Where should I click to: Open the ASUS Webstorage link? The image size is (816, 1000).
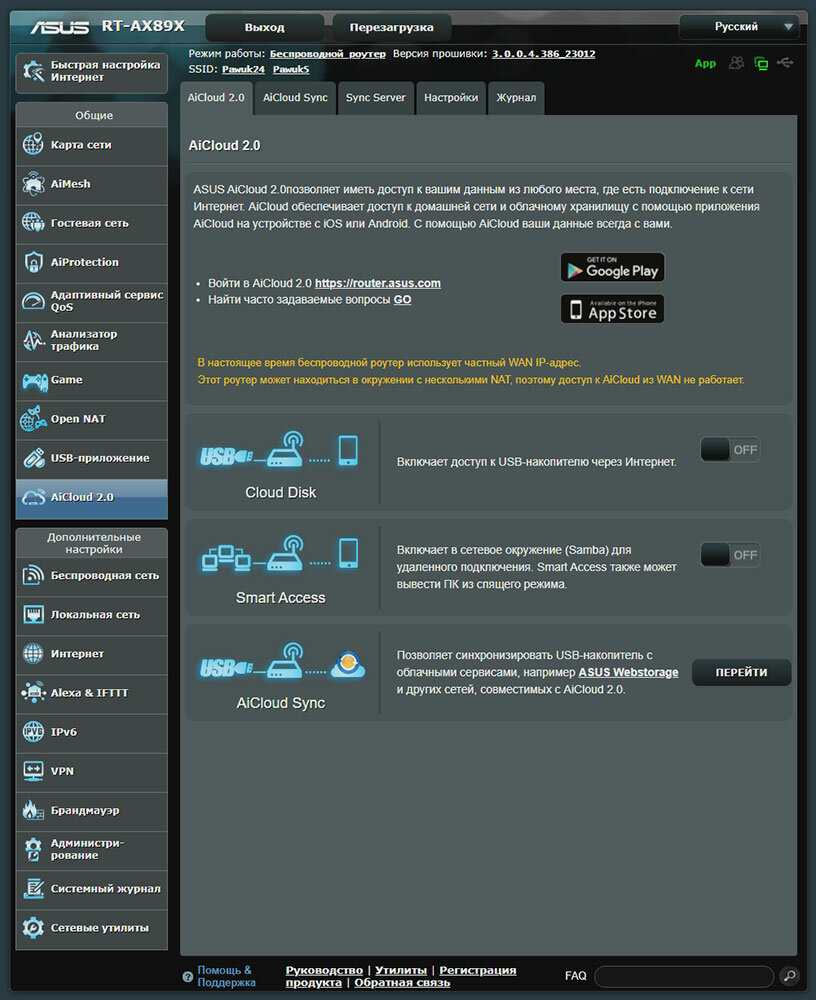coord(628,672)
